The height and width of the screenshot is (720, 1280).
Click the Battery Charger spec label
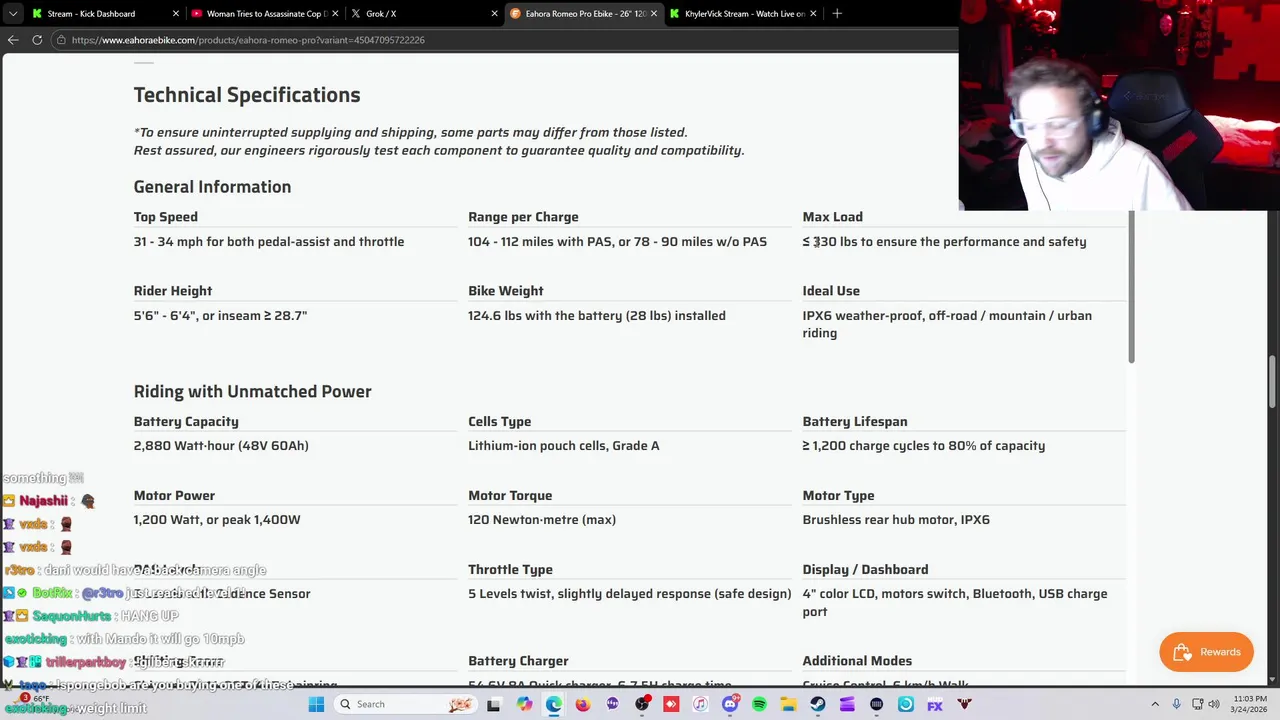pyautogui.click(x=518, y=661)
